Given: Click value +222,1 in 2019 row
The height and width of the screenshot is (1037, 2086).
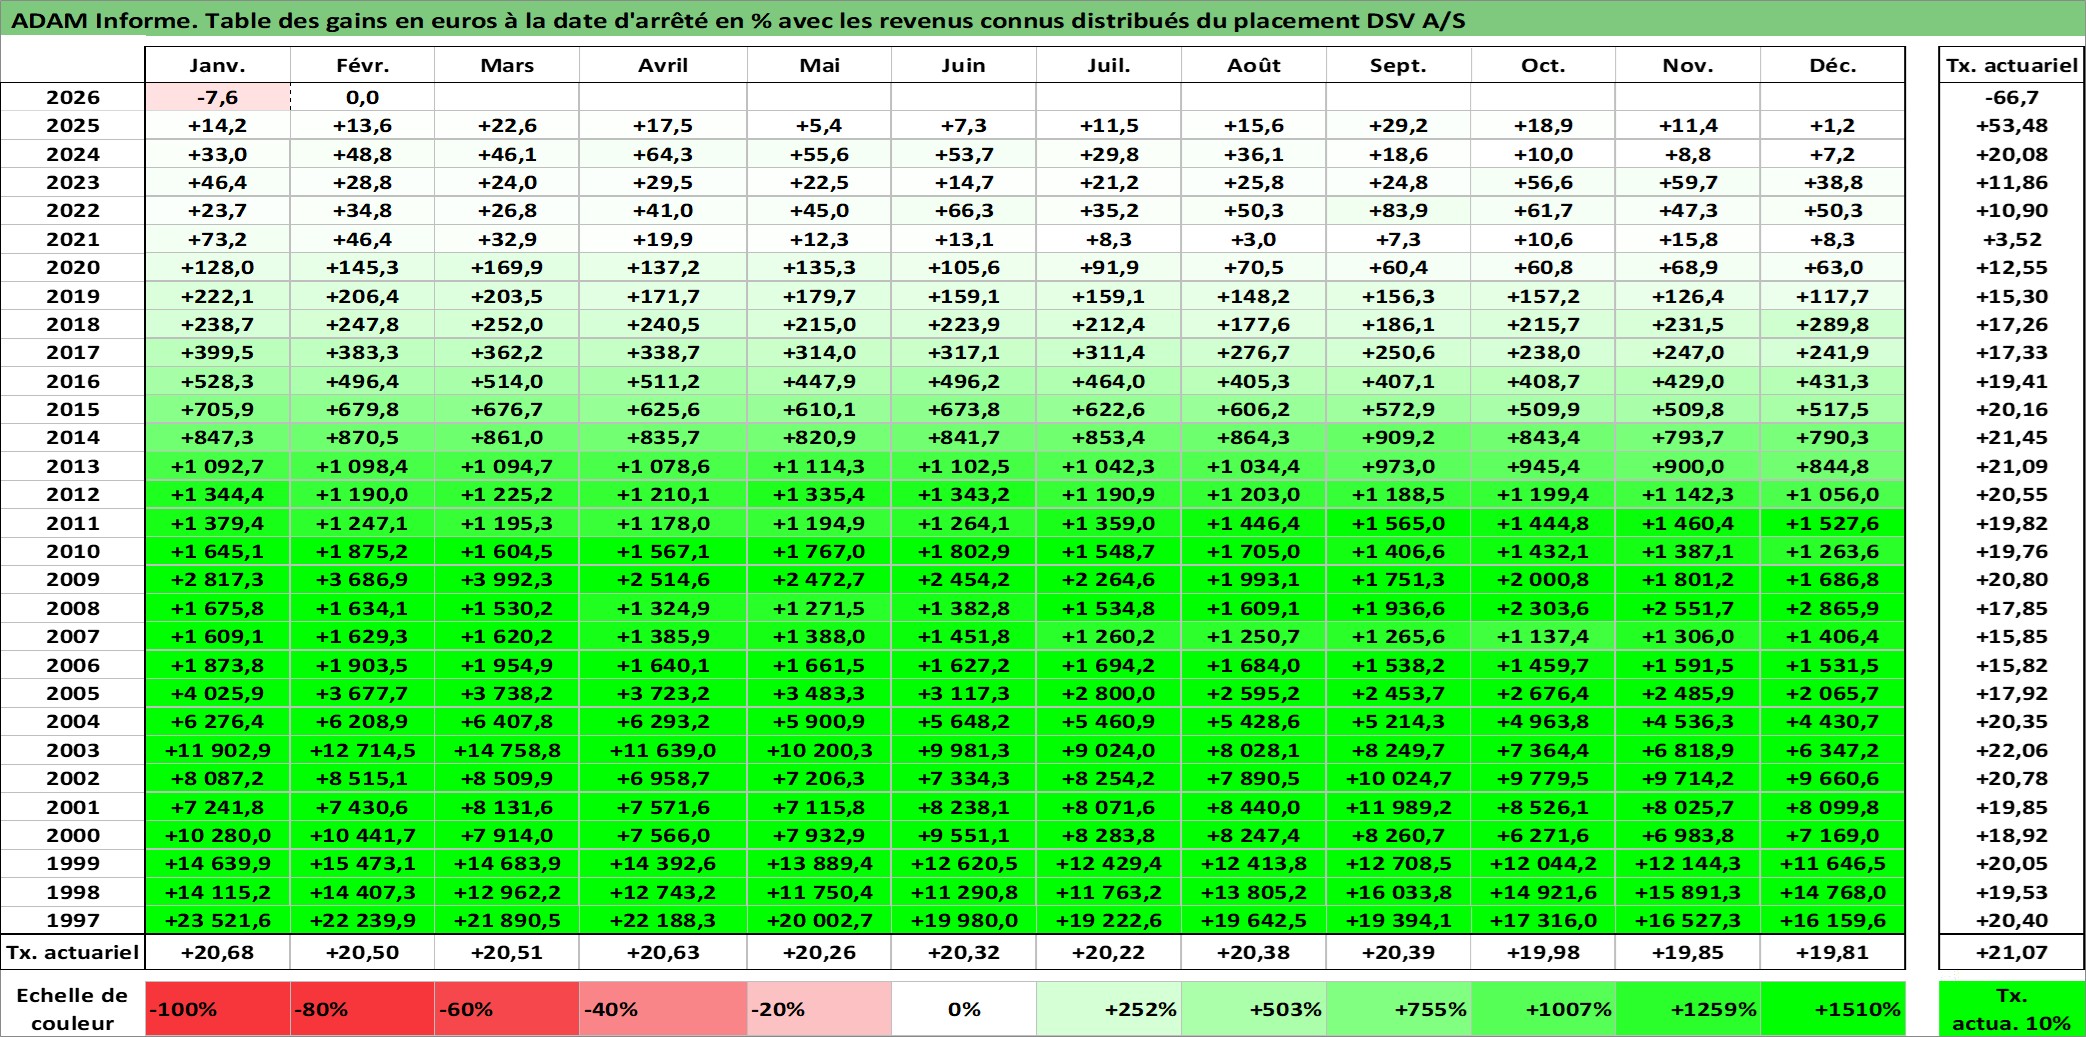Looking at the screenshot, I should (x=218, y=296).
